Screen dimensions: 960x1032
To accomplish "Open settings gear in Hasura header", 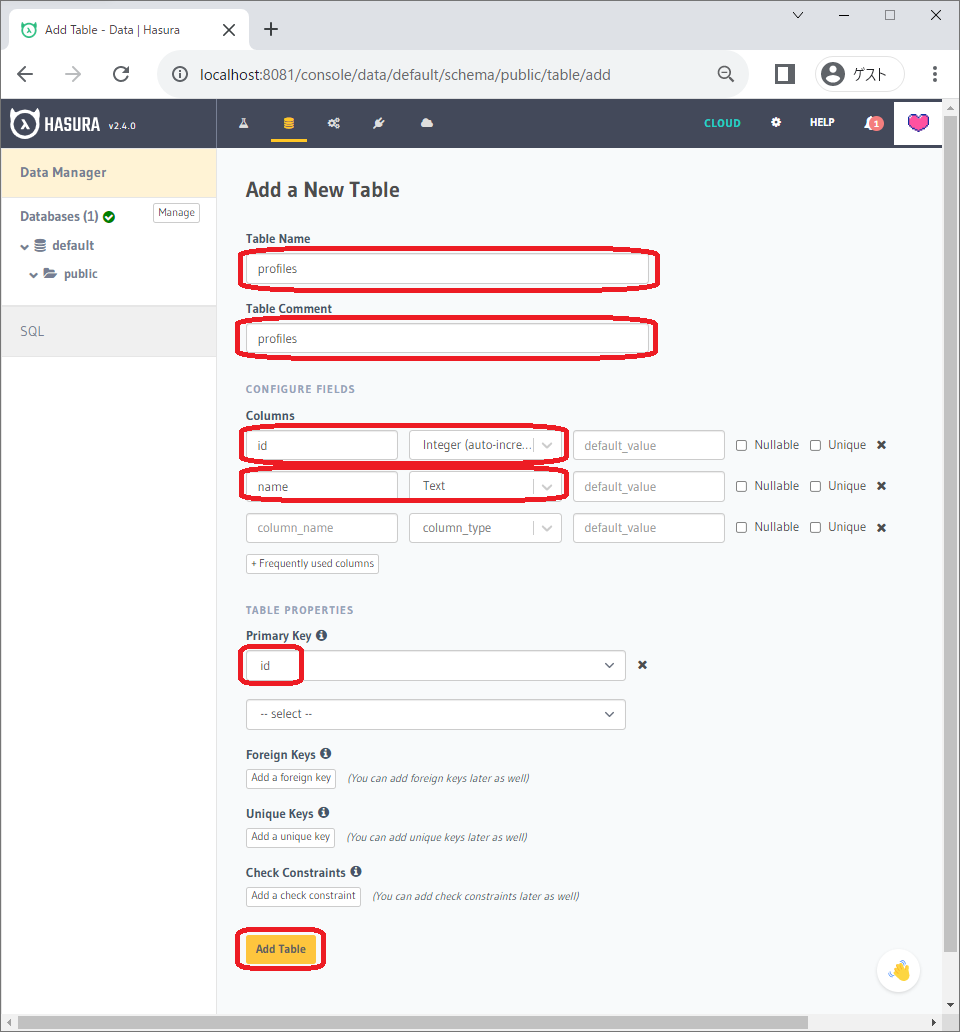I will click(776, 122).
